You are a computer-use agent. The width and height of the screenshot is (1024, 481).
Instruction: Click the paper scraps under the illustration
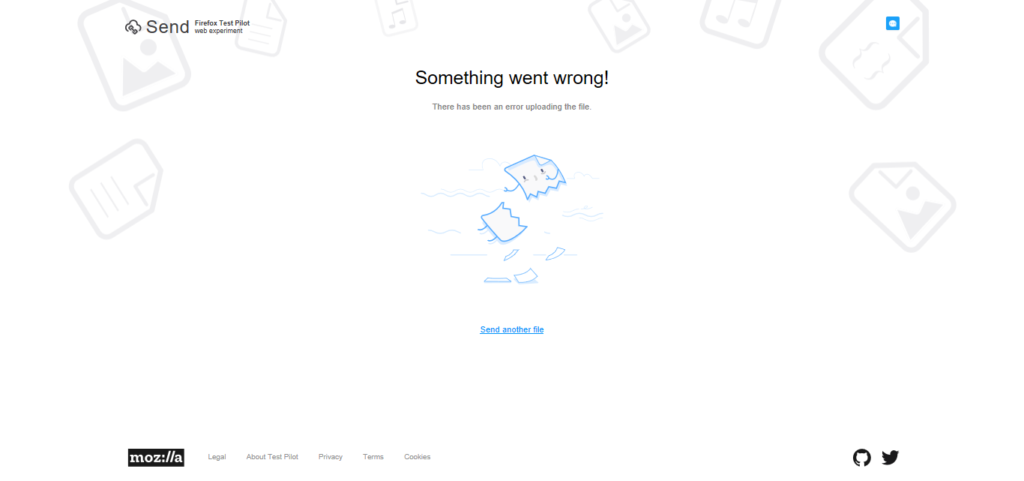[524, 266]
